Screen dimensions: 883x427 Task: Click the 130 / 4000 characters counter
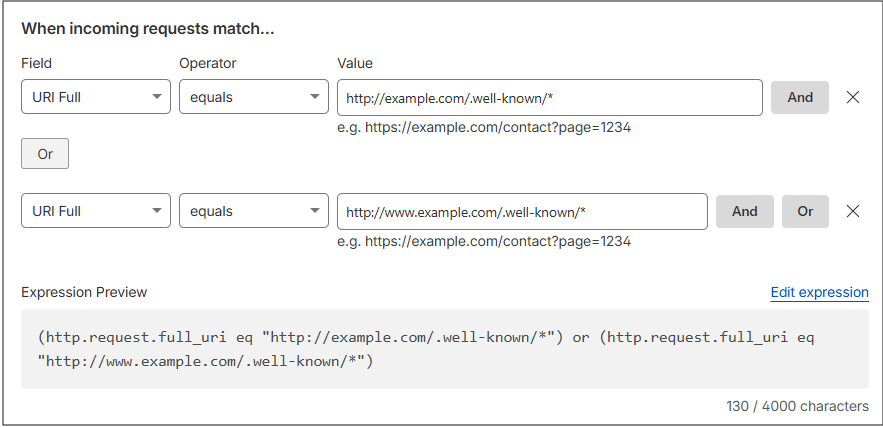(797, 406)
